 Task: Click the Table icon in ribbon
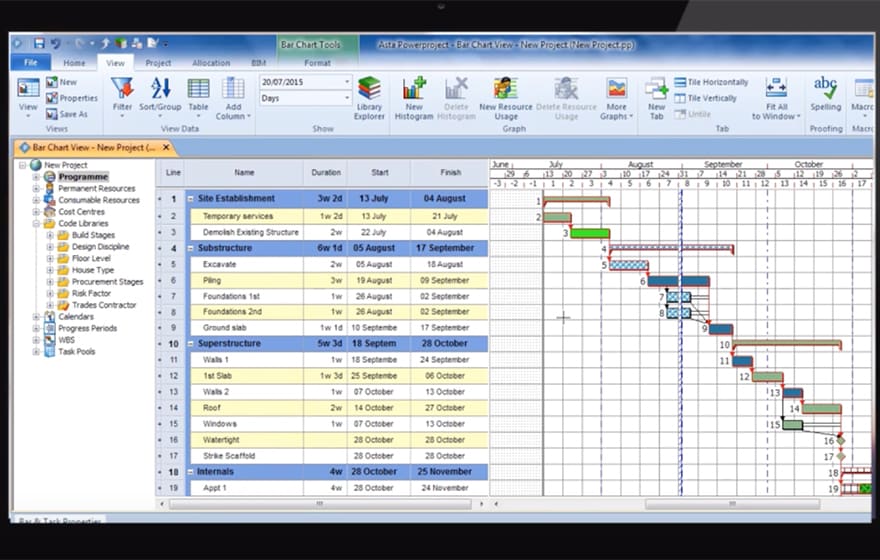[198, 89]
